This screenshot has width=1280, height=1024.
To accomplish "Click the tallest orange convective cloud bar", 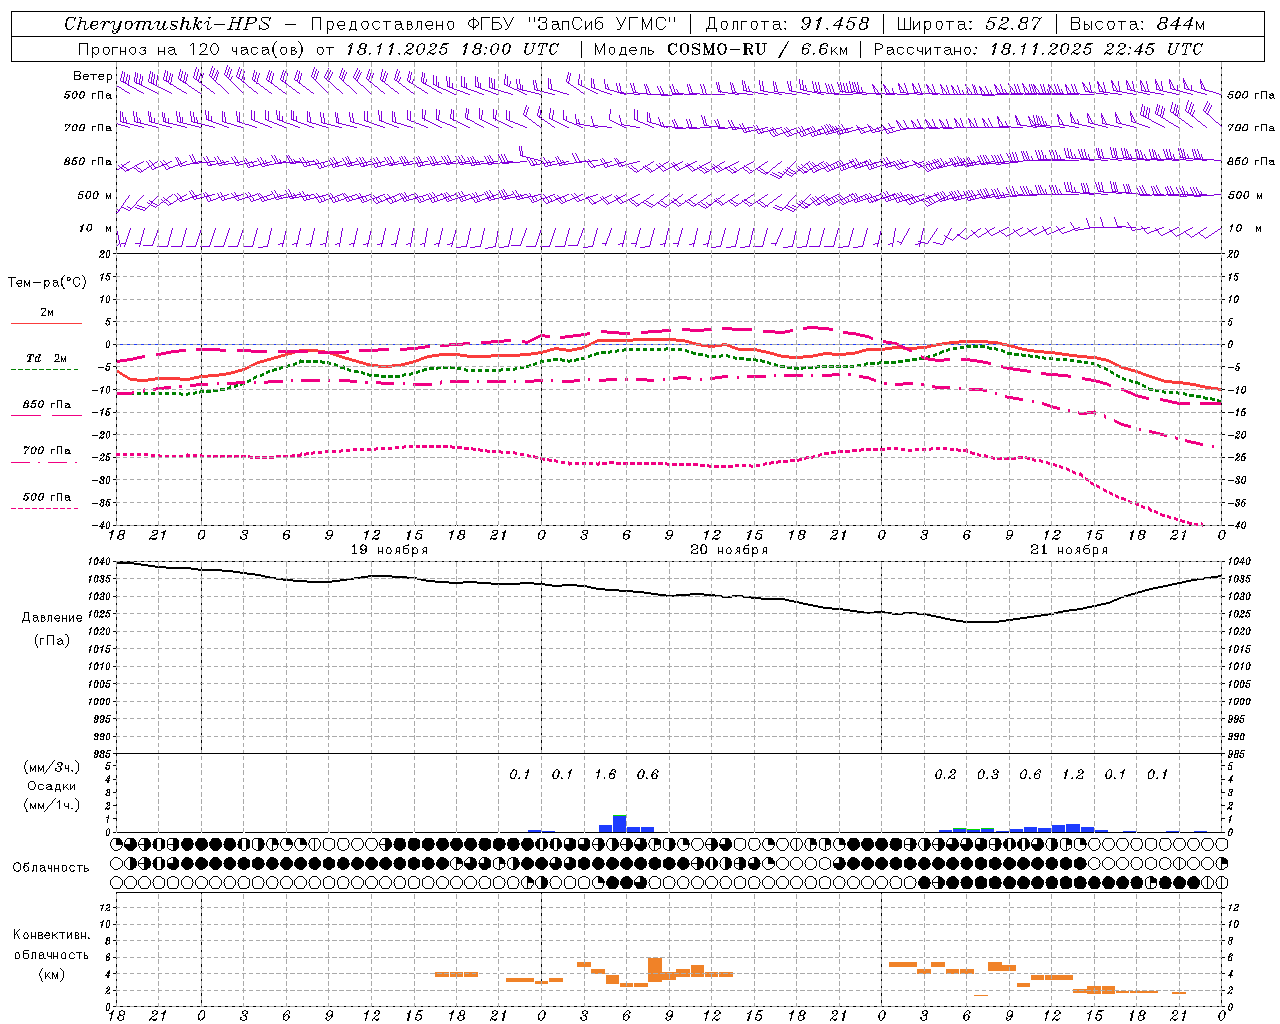I will [655, 970].
